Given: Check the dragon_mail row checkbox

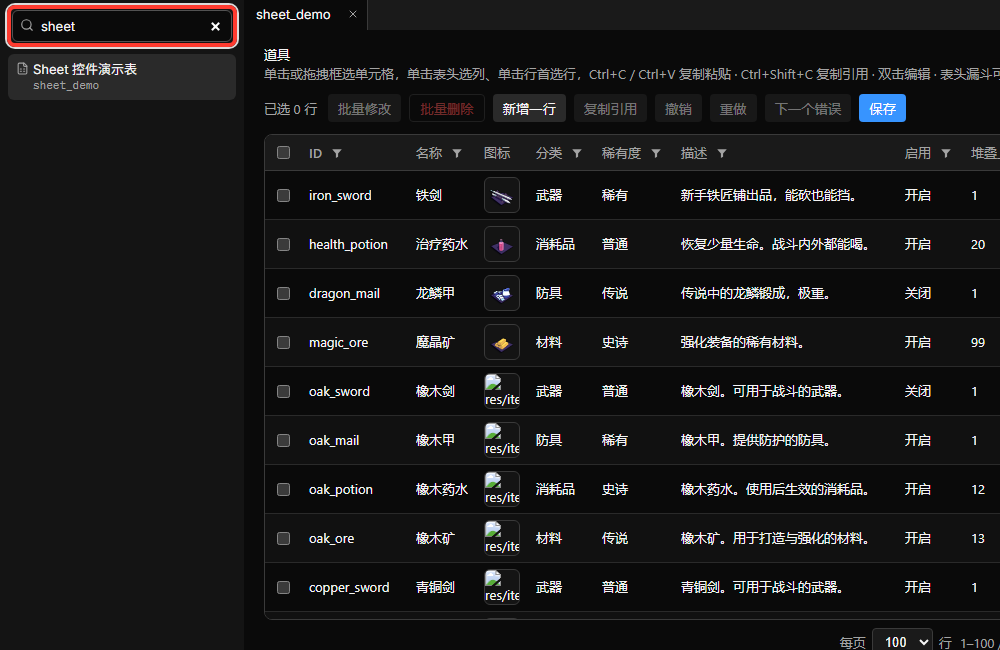Looking at the screenshot, I should click(283, 293).
